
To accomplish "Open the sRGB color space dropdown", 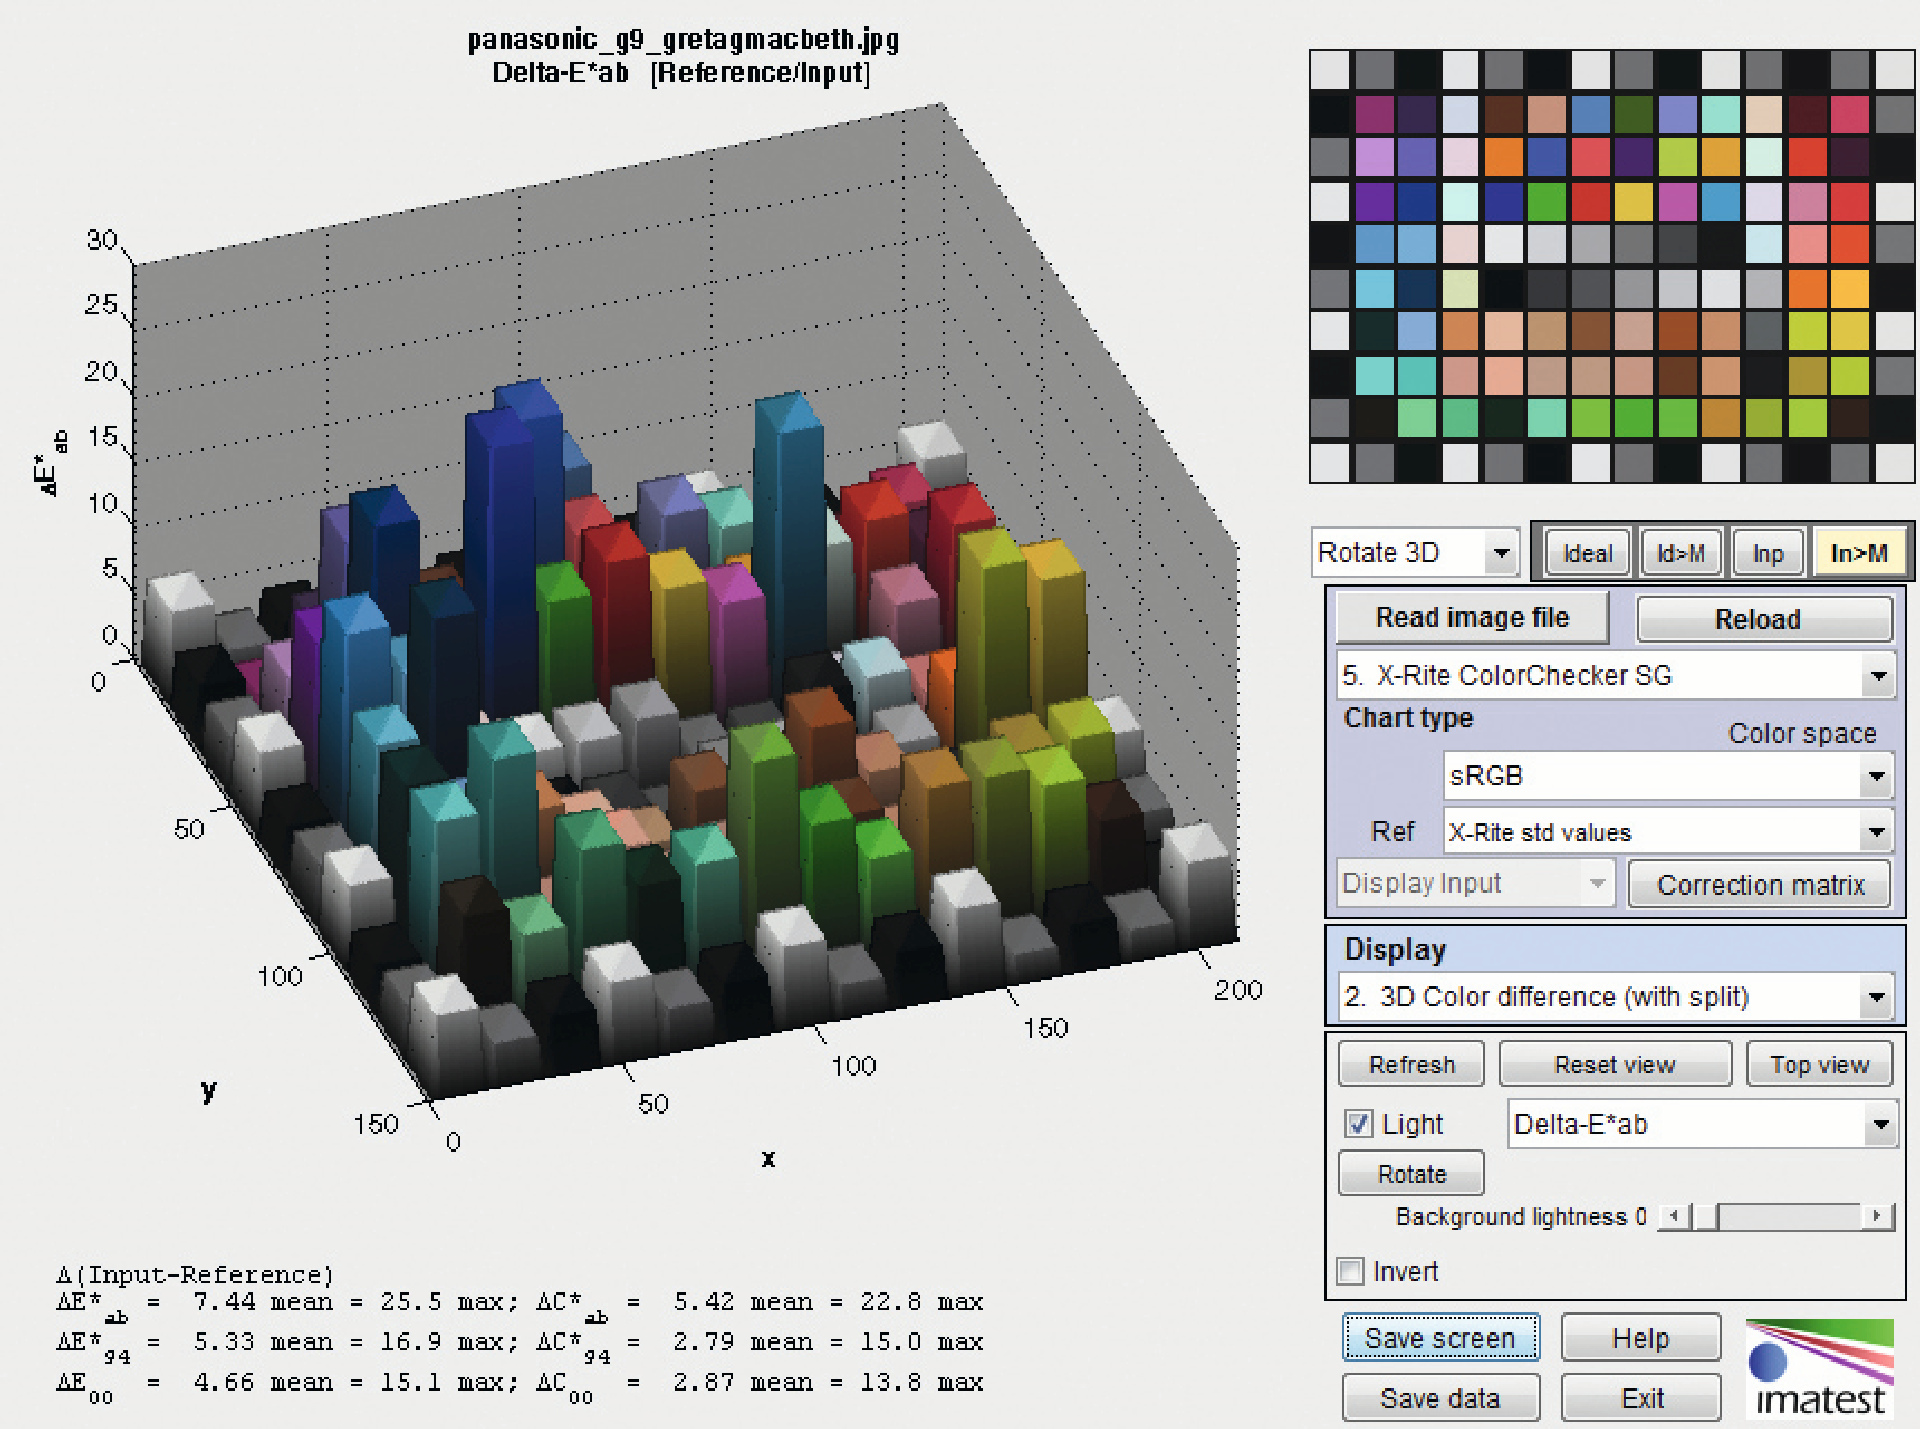I will tap(1668, 776).
